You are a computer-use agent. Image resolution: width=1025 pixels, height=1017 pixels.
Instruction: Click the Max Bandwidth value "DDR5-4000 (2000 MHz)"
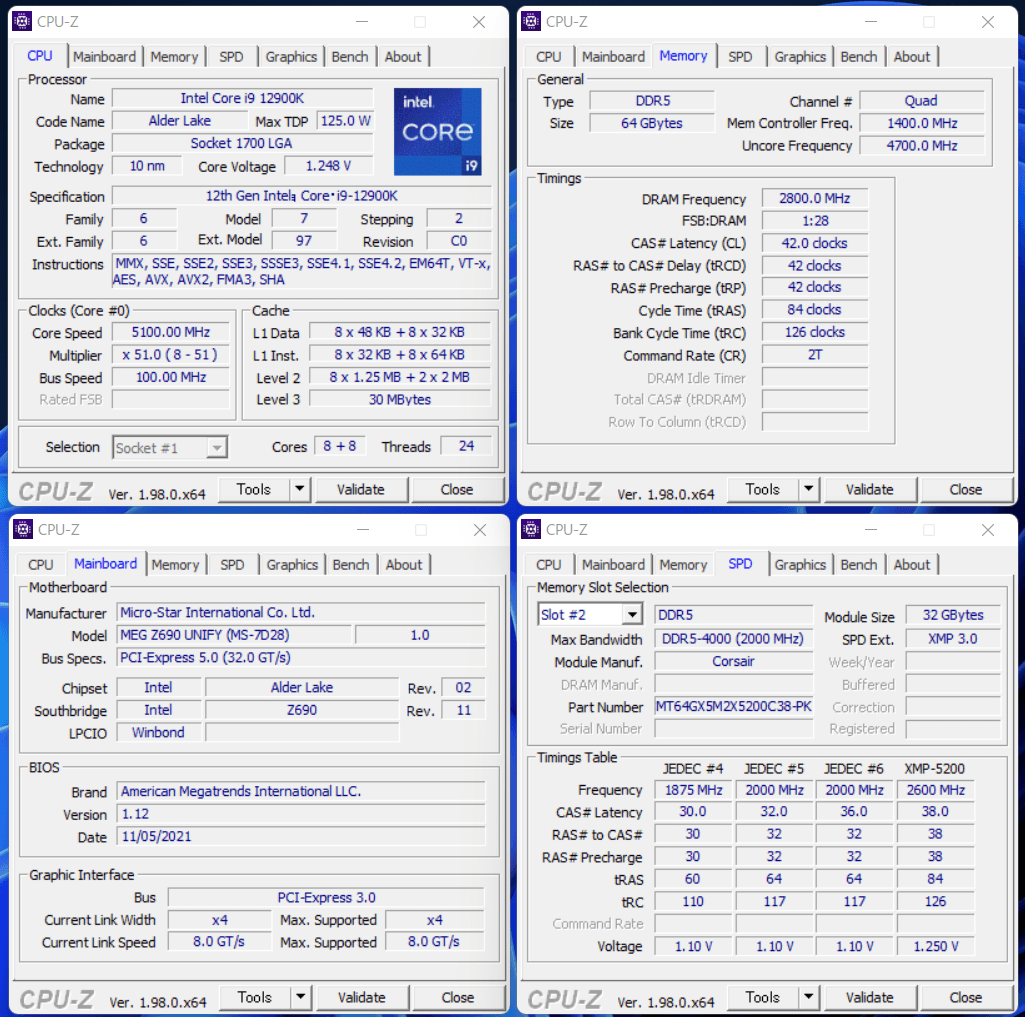coord(733,639)
